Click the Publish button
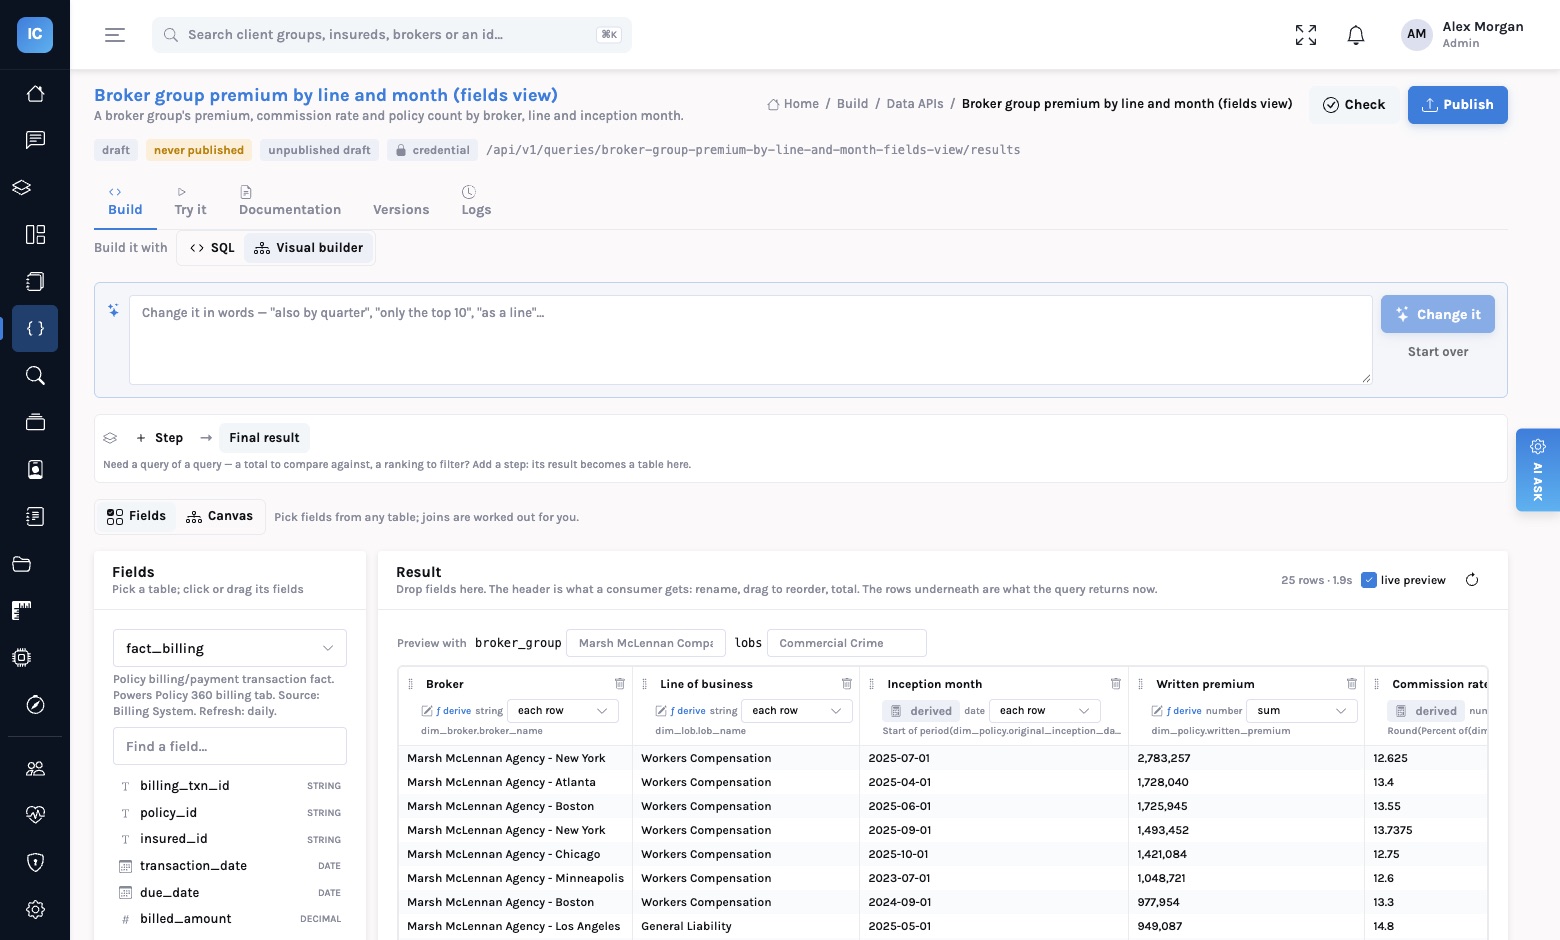The image size is (1560, 940). click(1458, 105)
